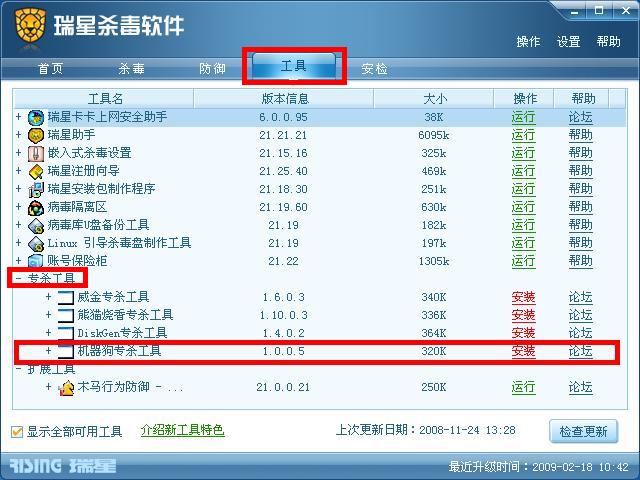Expand the 威金专杀工具 row
The height and width of the screenshot is (480, 640).
49,297
